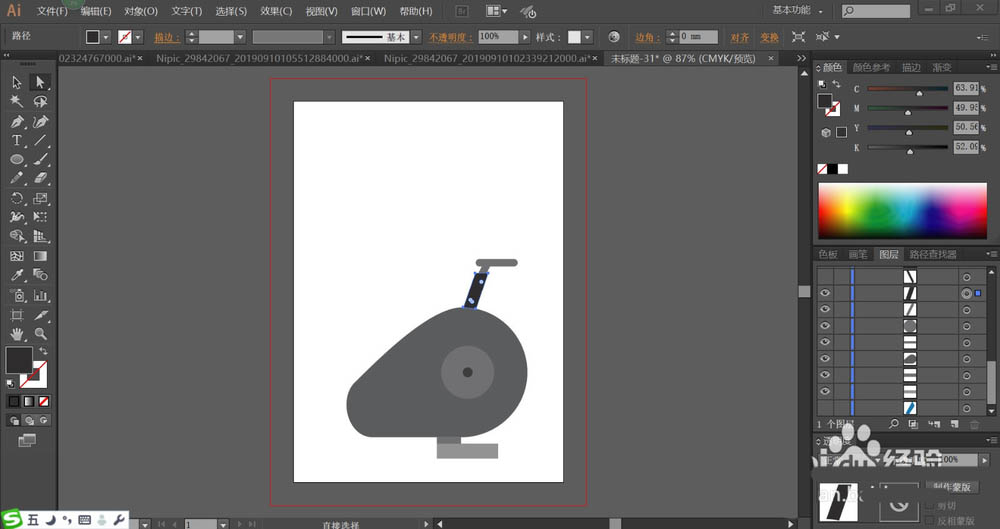Image resolution: width=1000 pixels, height=529 pixels.
Task: Select the Scale tool
Action: 40,198
